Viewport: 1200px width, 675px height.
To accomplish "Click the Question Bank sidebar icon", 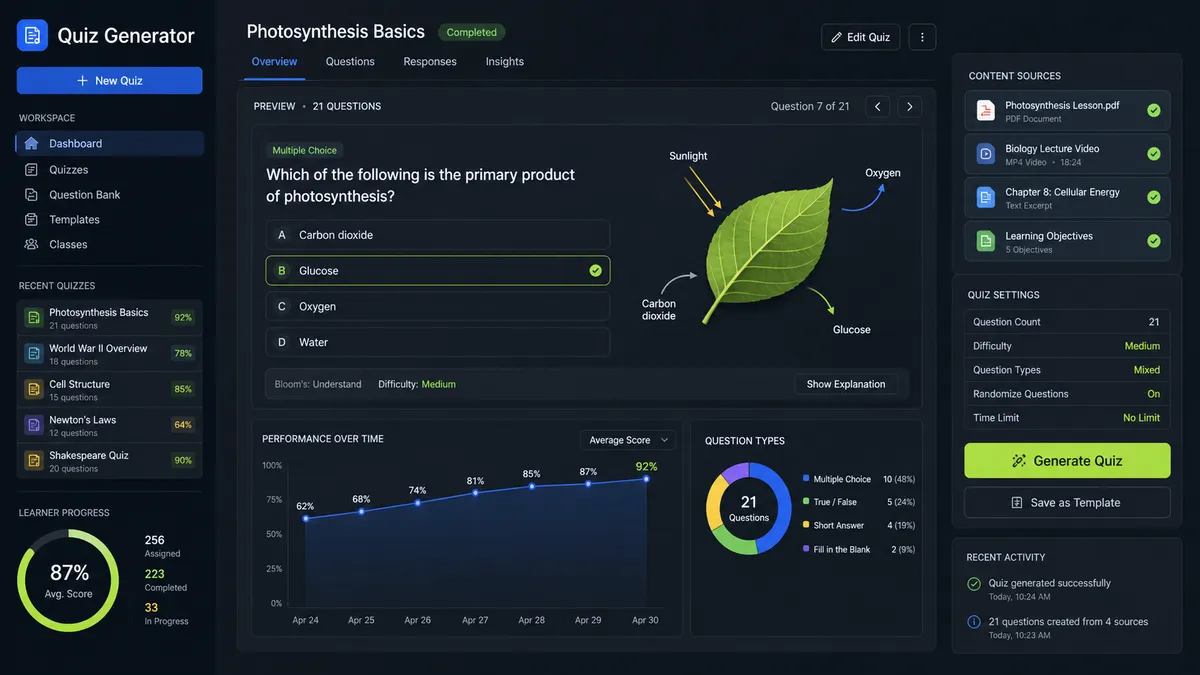I will [31, 195].
